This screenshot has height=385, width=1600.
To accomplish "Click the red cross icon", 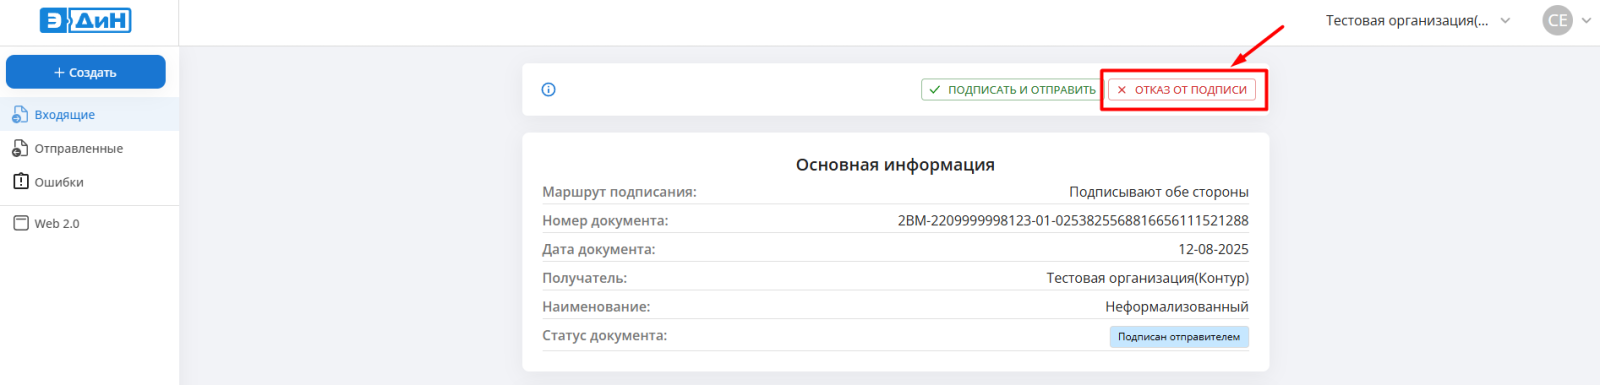I will coord(1122,90).
